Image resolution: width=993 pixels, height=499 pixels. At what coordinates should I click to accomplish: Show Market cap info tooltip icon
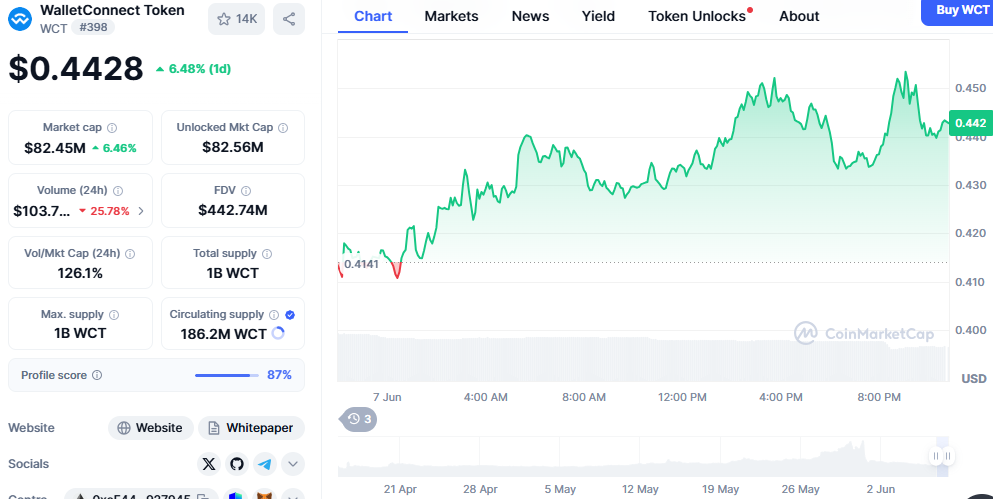point(112,128)
